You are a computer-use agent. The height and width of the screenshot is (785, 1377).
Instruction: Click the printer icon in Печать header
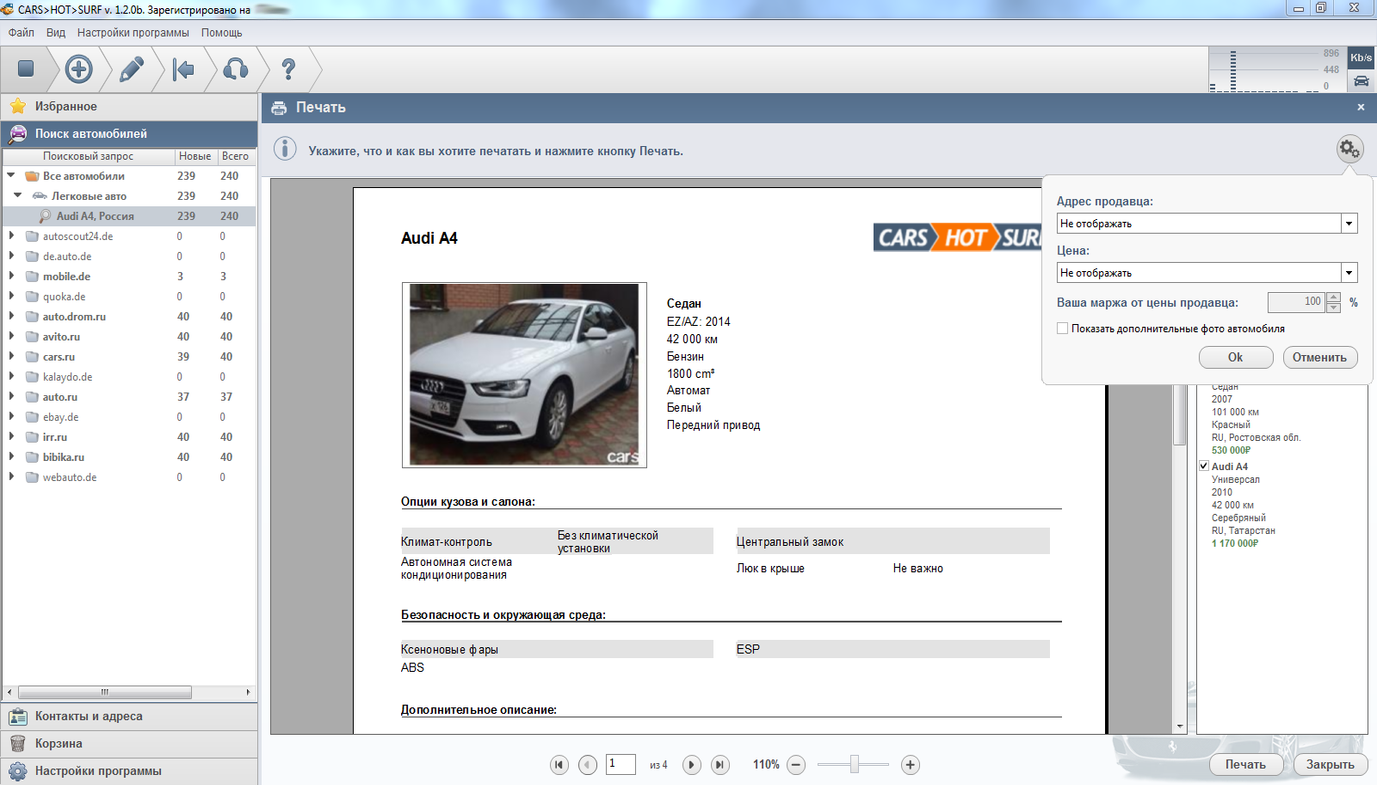coord(278,107)
